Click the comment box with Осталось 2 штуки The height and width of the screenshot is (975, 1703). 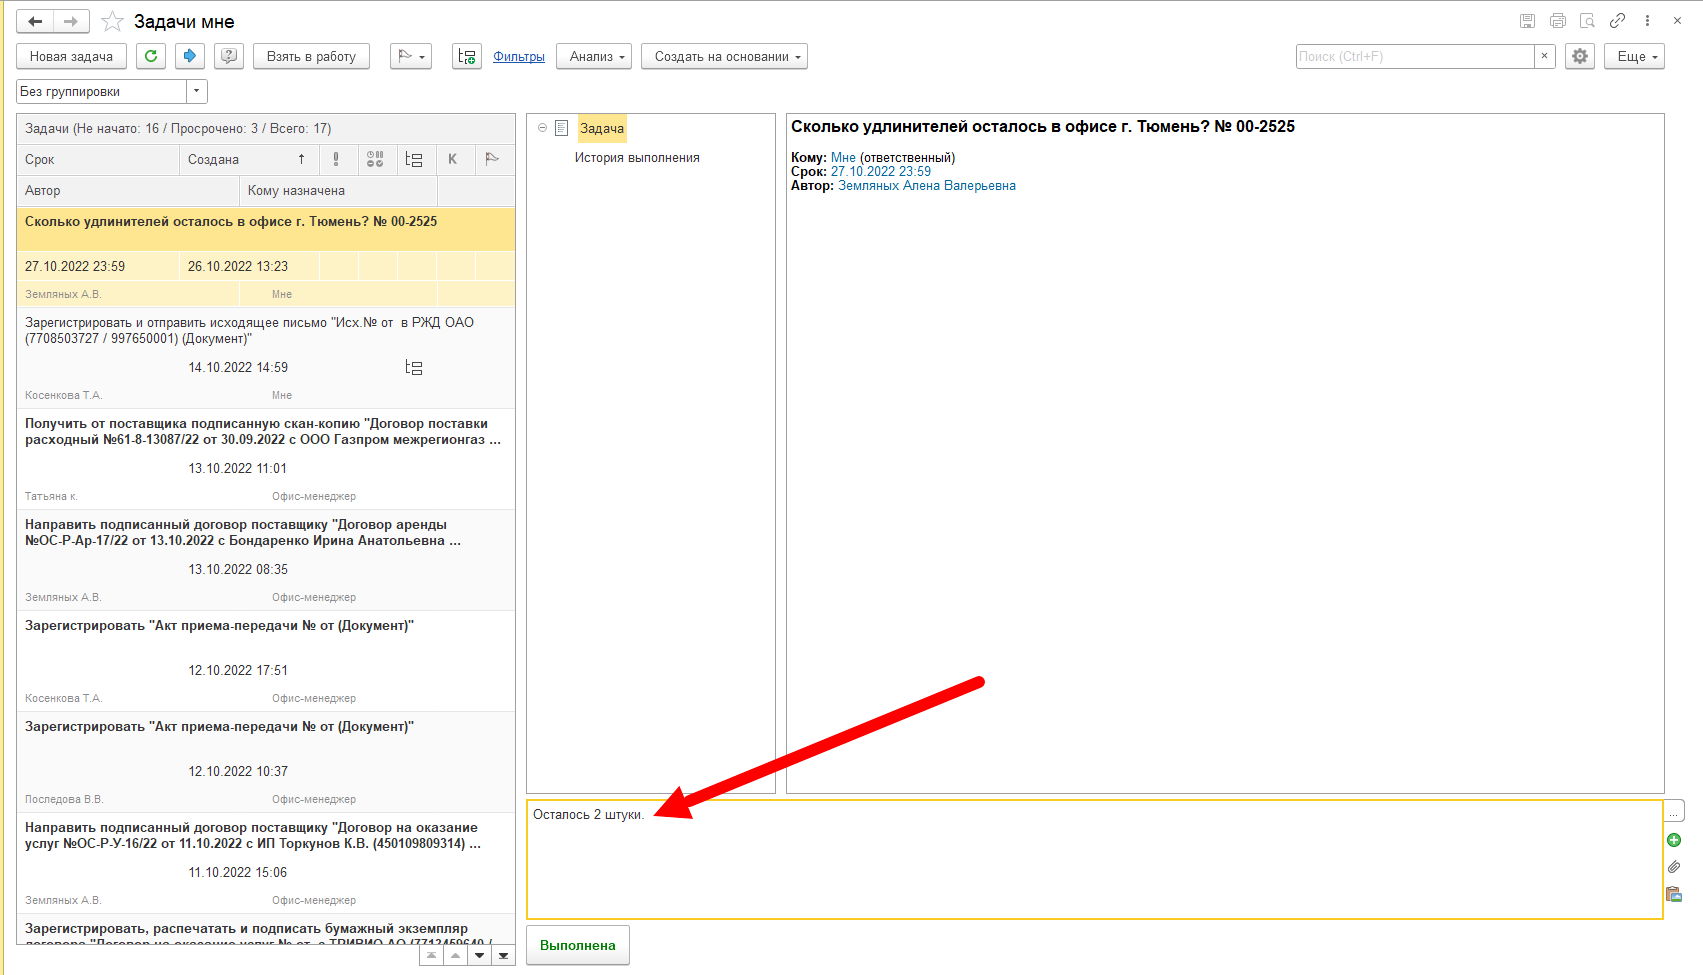[1095, 859]
